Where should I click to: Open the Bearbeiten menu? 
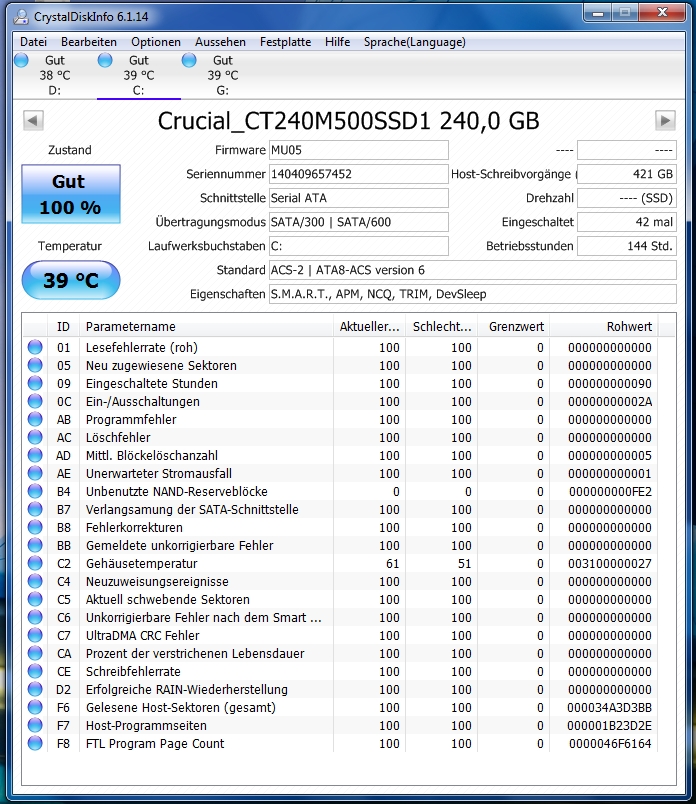pyautogui.click(x=89, y=42)
